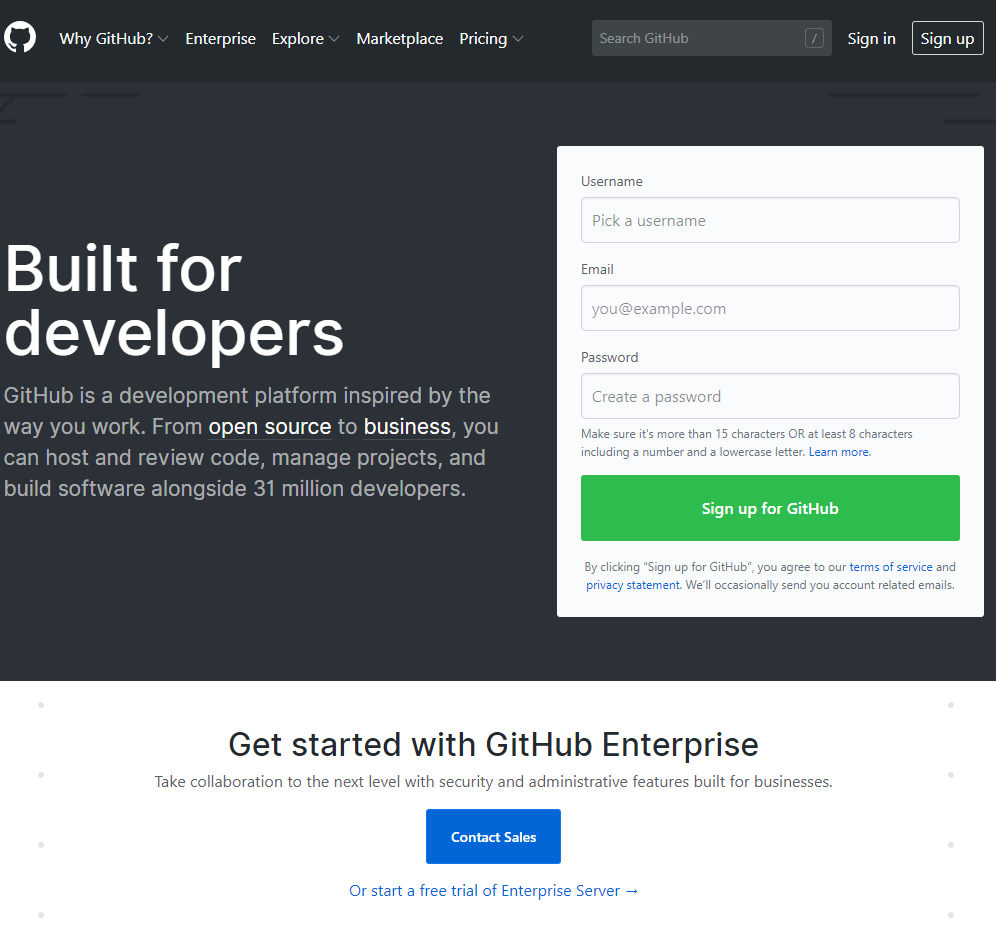Open the Enterprise nav item
The height and width of the screenshot is (928, 996).
pos(220,39)
